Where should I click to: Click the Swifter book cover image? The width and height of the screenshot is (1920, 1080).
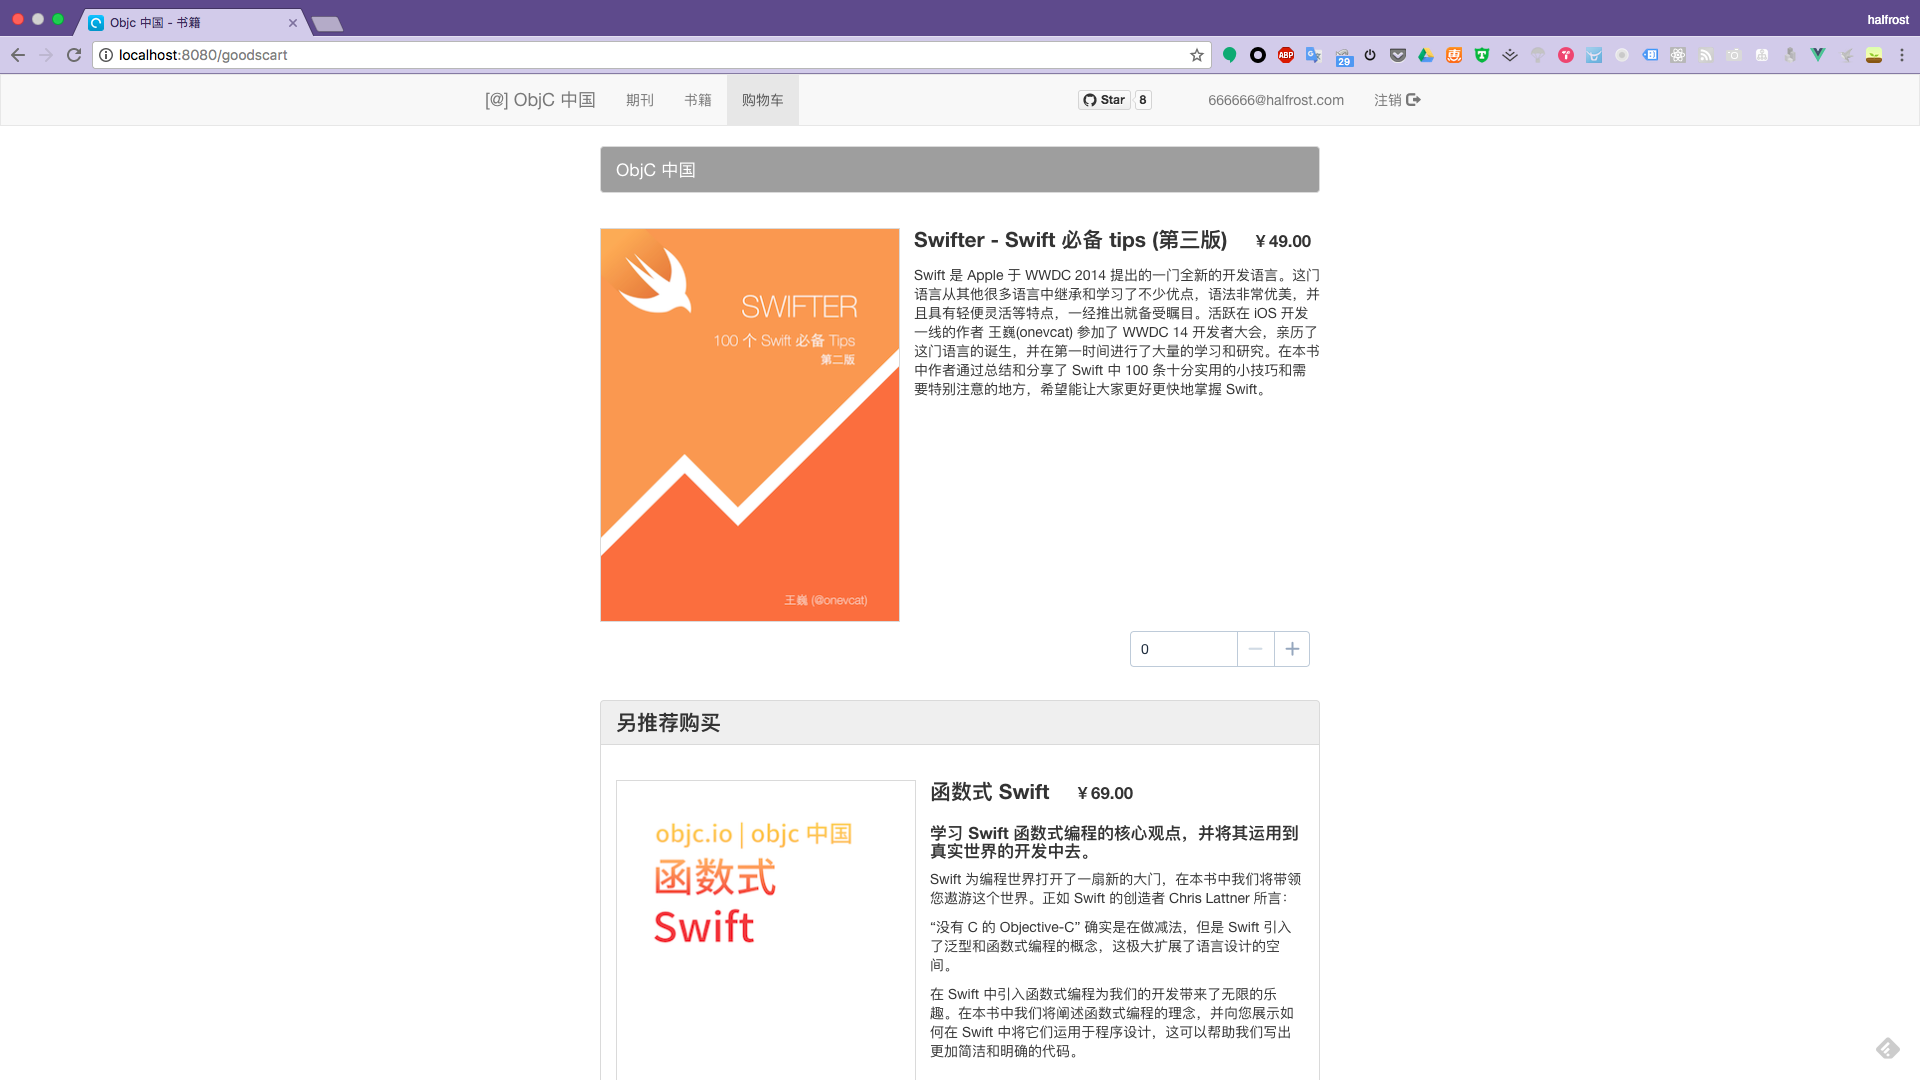(x=750, y=425)
